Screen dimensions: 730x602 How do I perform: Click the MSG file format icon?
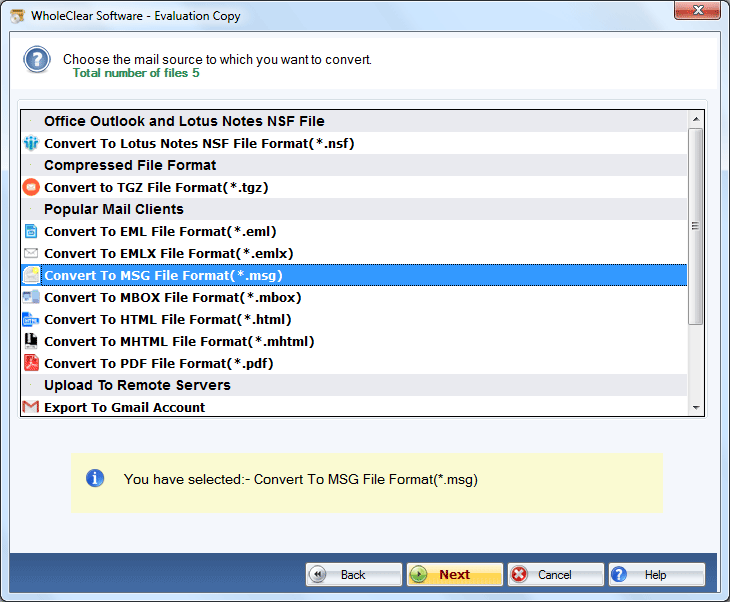31,275
